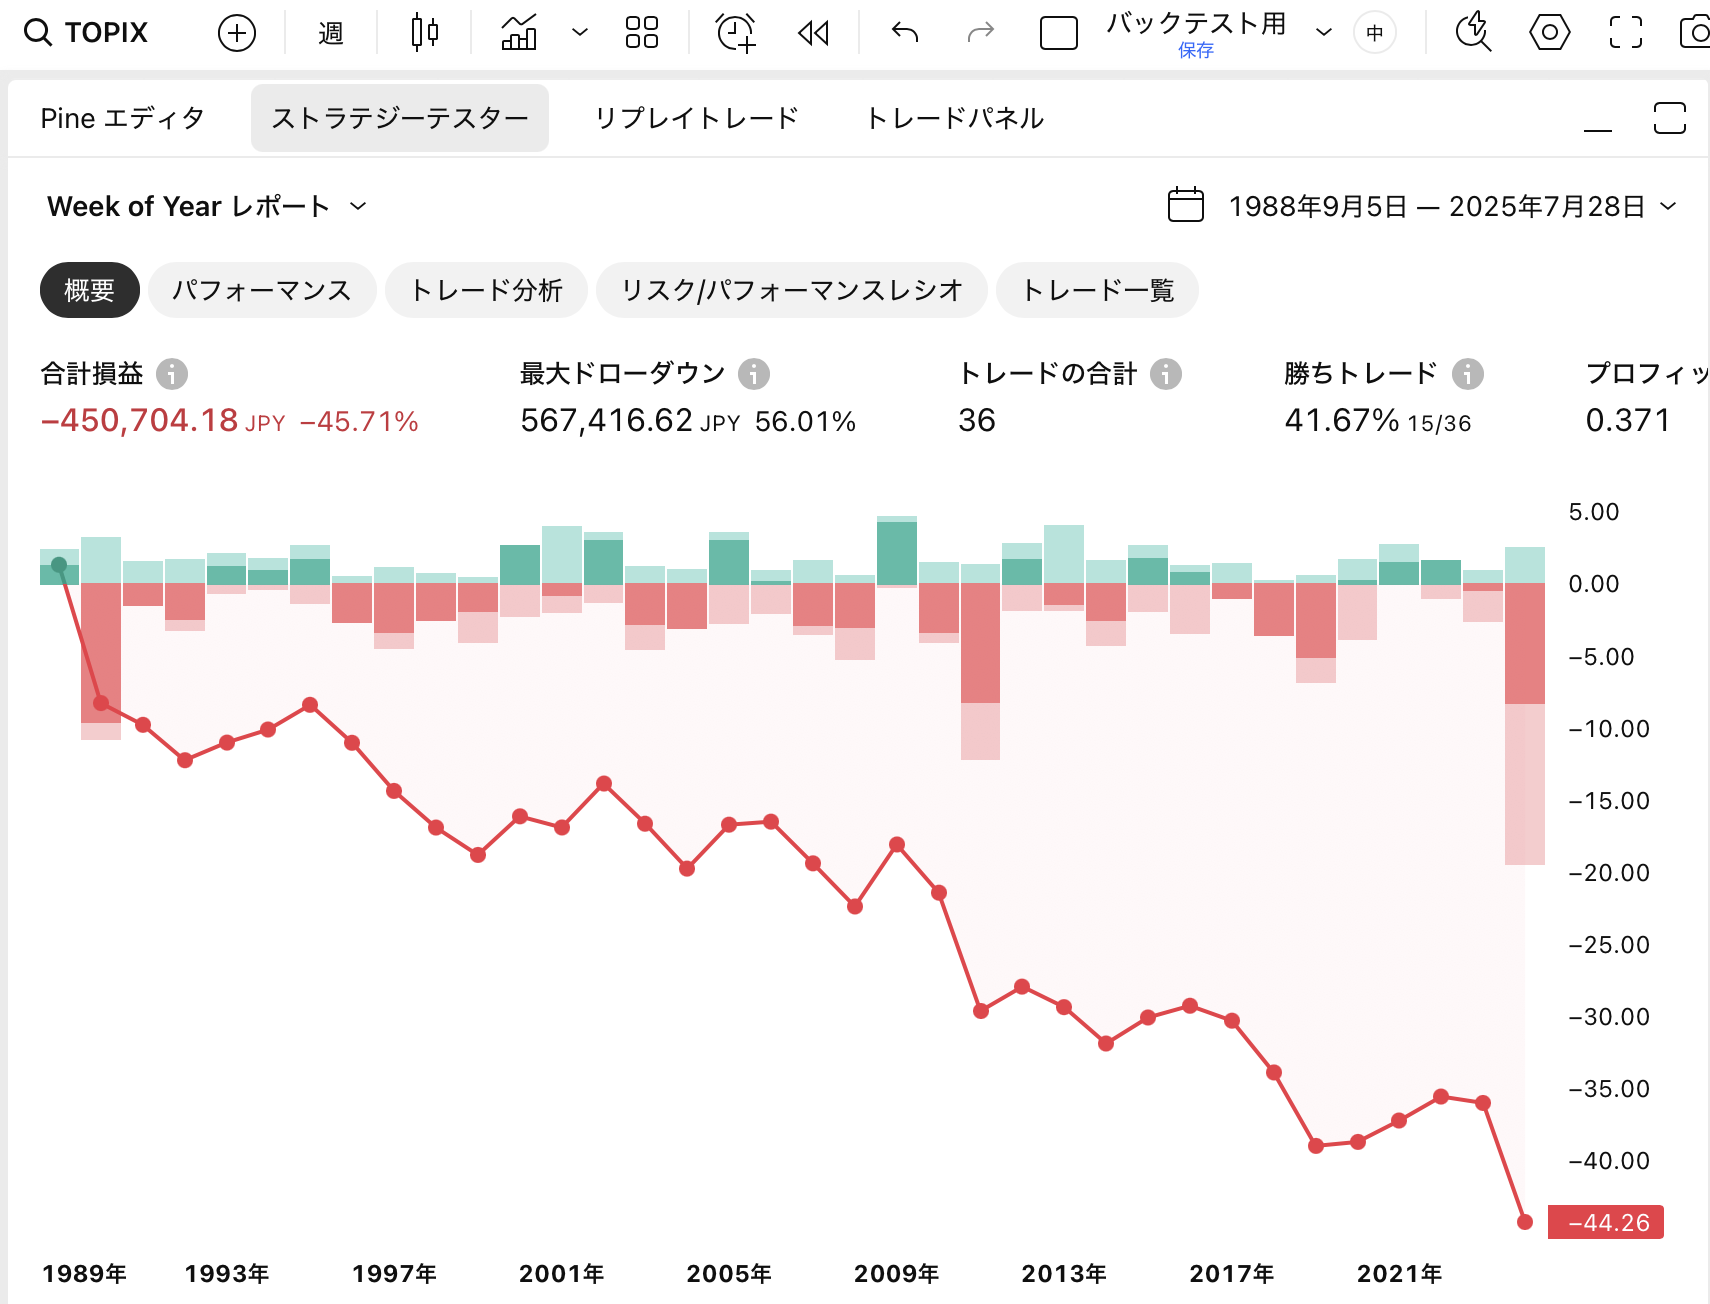1710x1304 pixels.
Task: Take a chart snapshot with camera icon
Action: [1697, 33]
